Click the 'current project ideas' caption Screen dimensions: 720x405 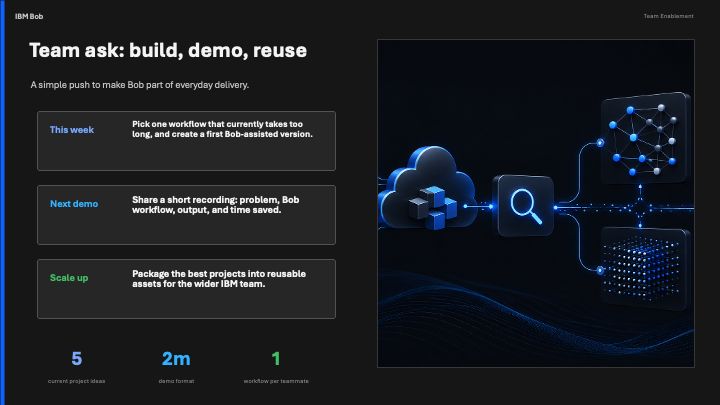pos(77,381)
